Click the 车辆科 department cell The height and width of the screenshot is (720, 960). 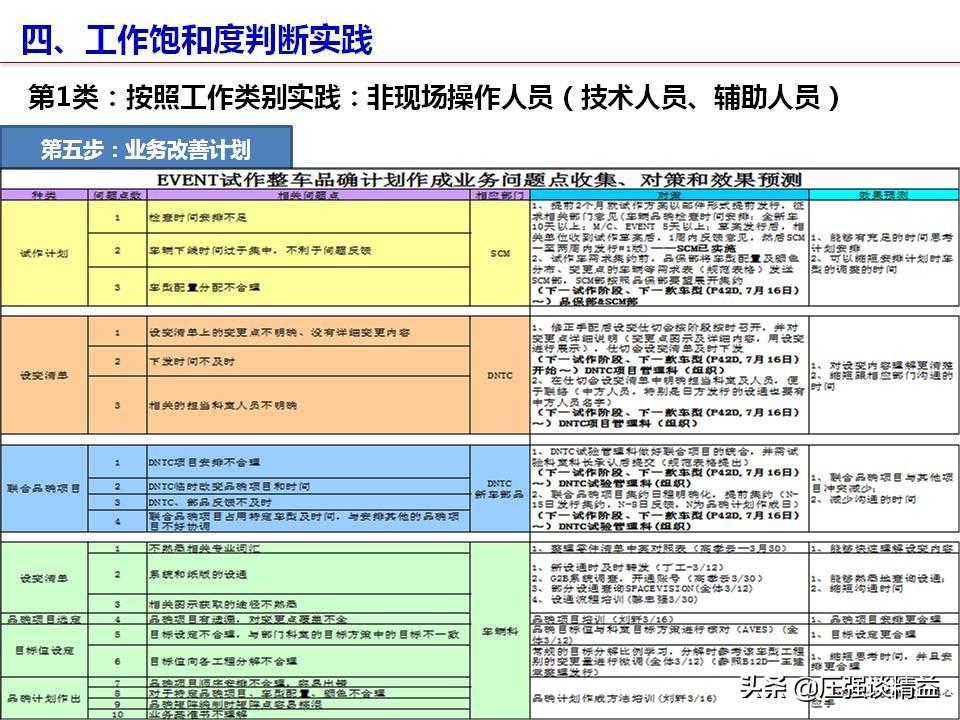point(500,632)
